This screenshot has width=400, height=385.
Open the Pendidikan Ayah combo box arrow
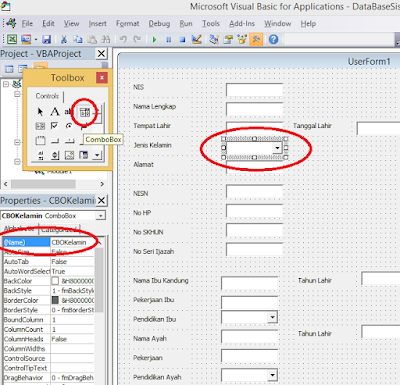pyautogui.click(x=272, y=375)
